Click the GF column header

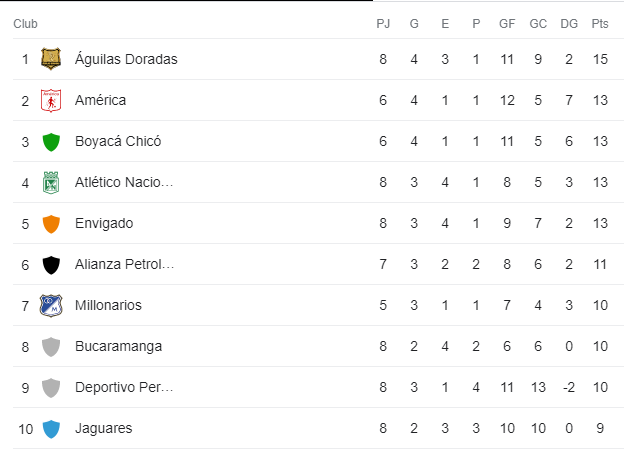(x=507, y=24)
